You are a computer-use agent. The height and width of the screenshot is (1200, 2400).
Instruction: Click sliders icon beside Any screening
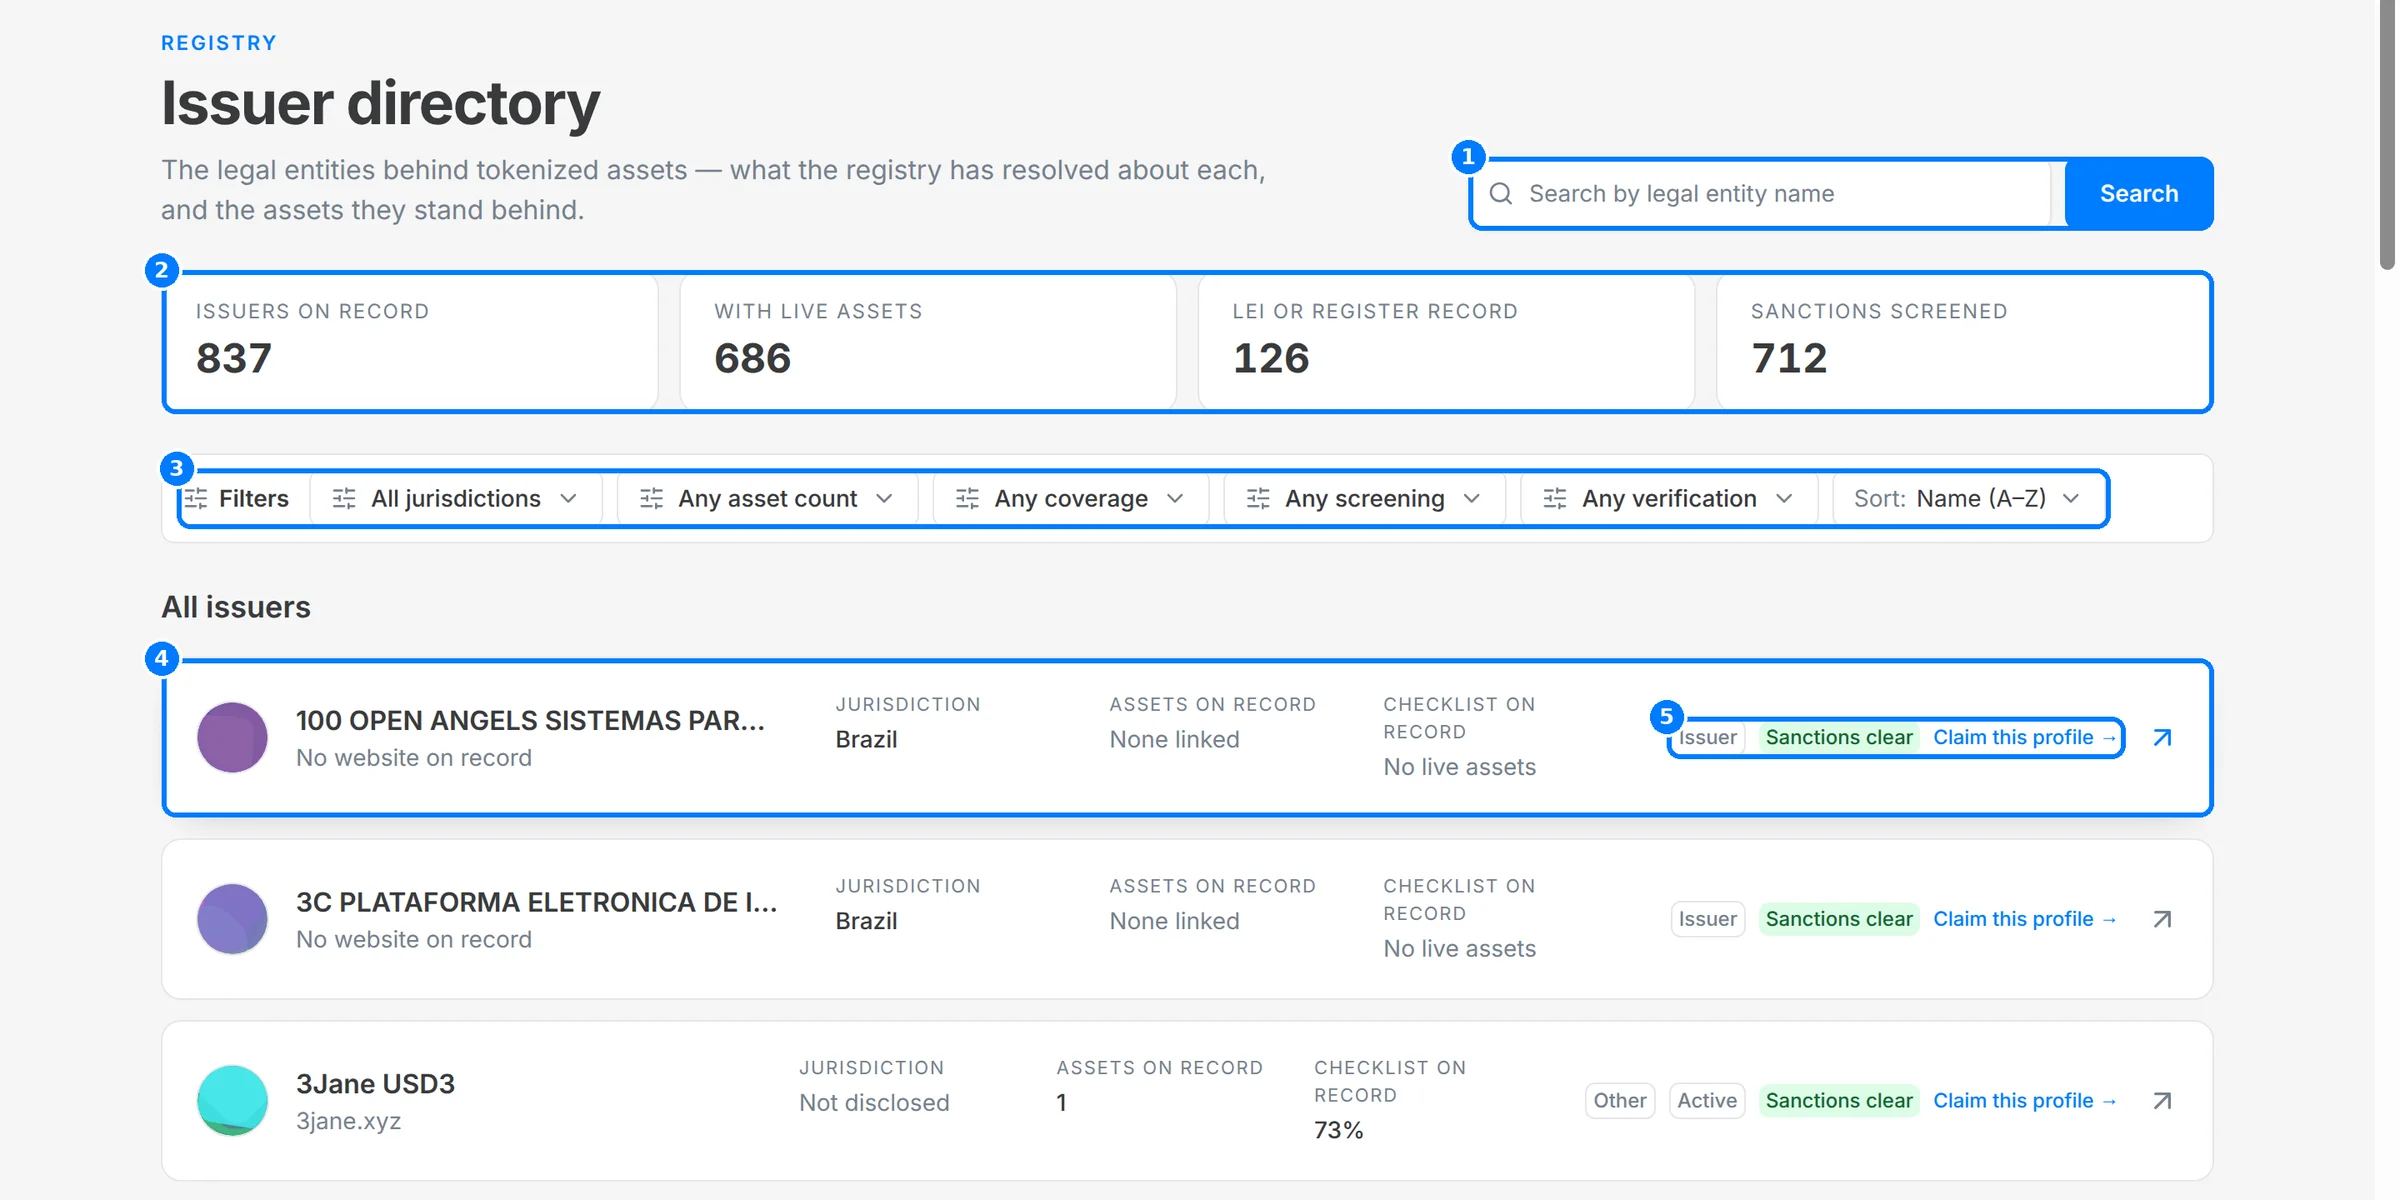[x=1258, y=498]
